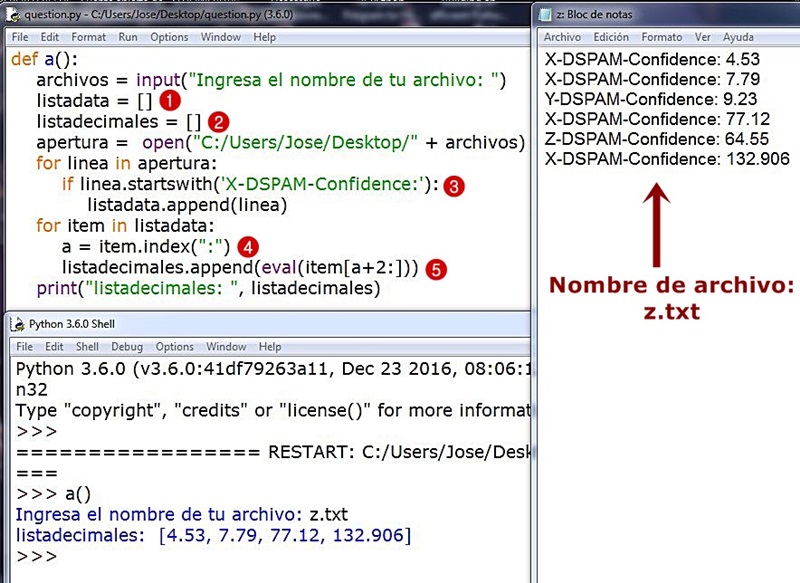Open the Formato menu in Bloc de notas

click(x=659, y=36)
